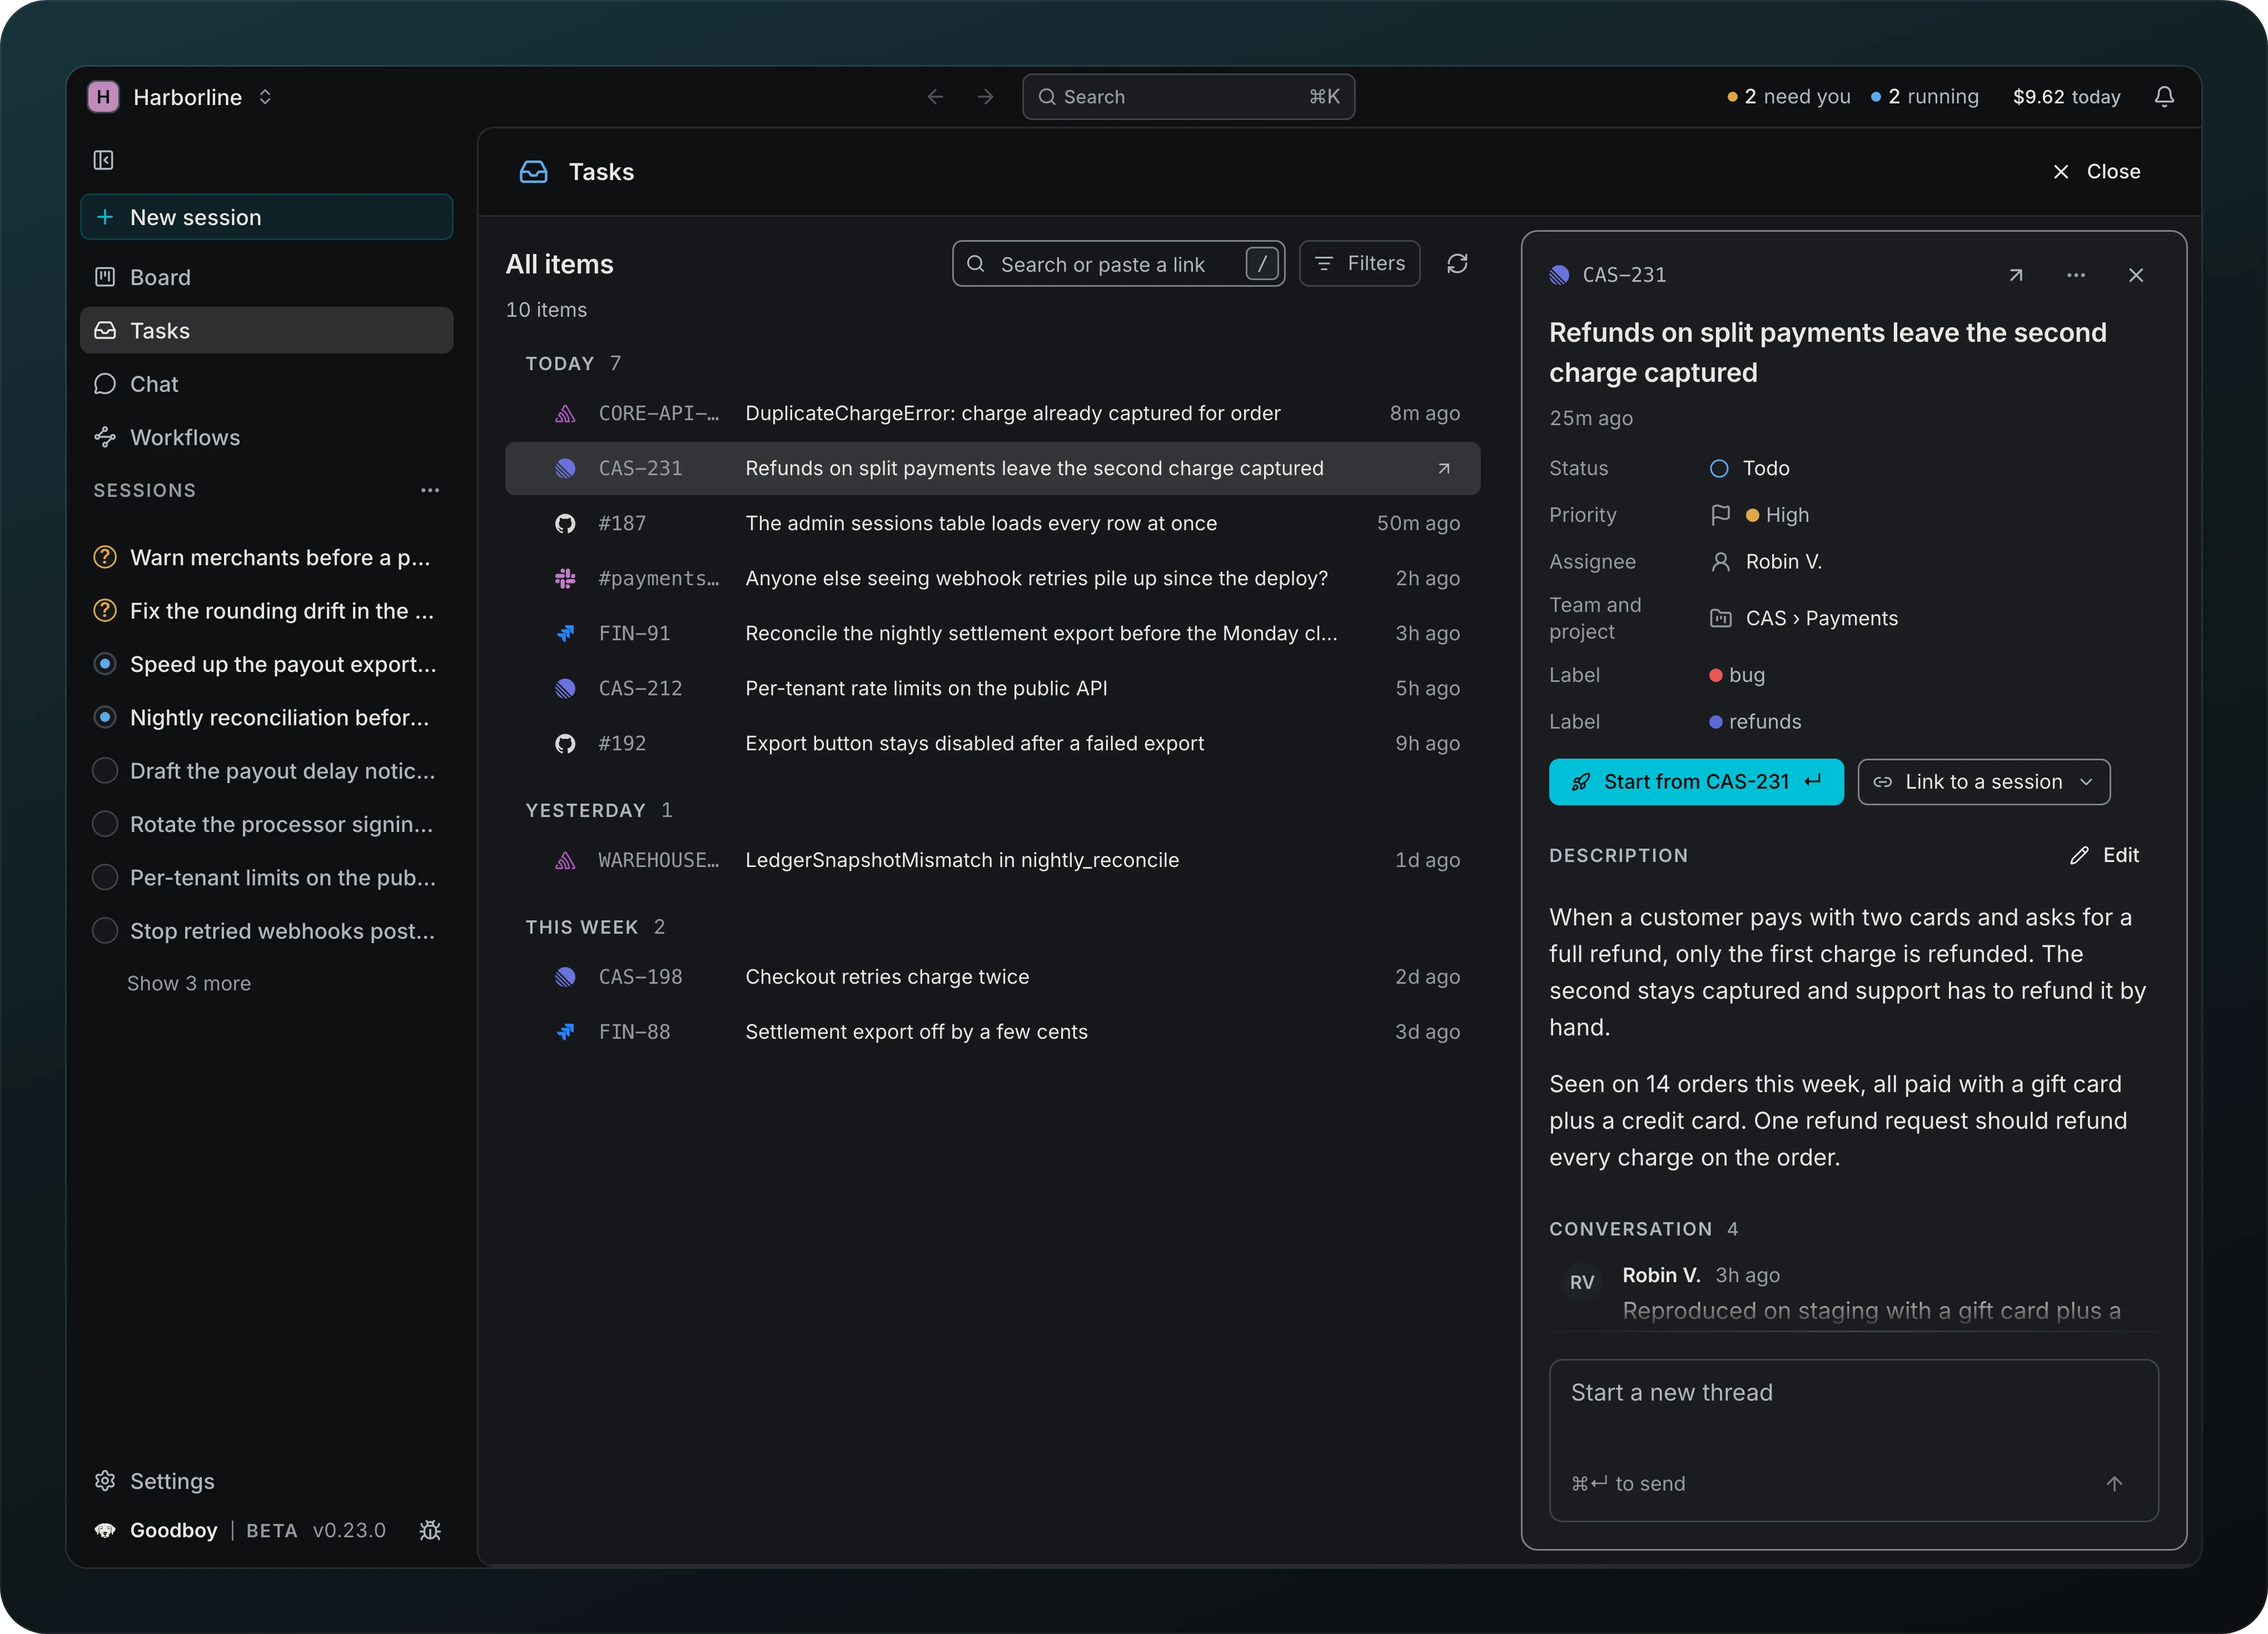Open the Link to a session dropdown

(x=1984, y=782)
